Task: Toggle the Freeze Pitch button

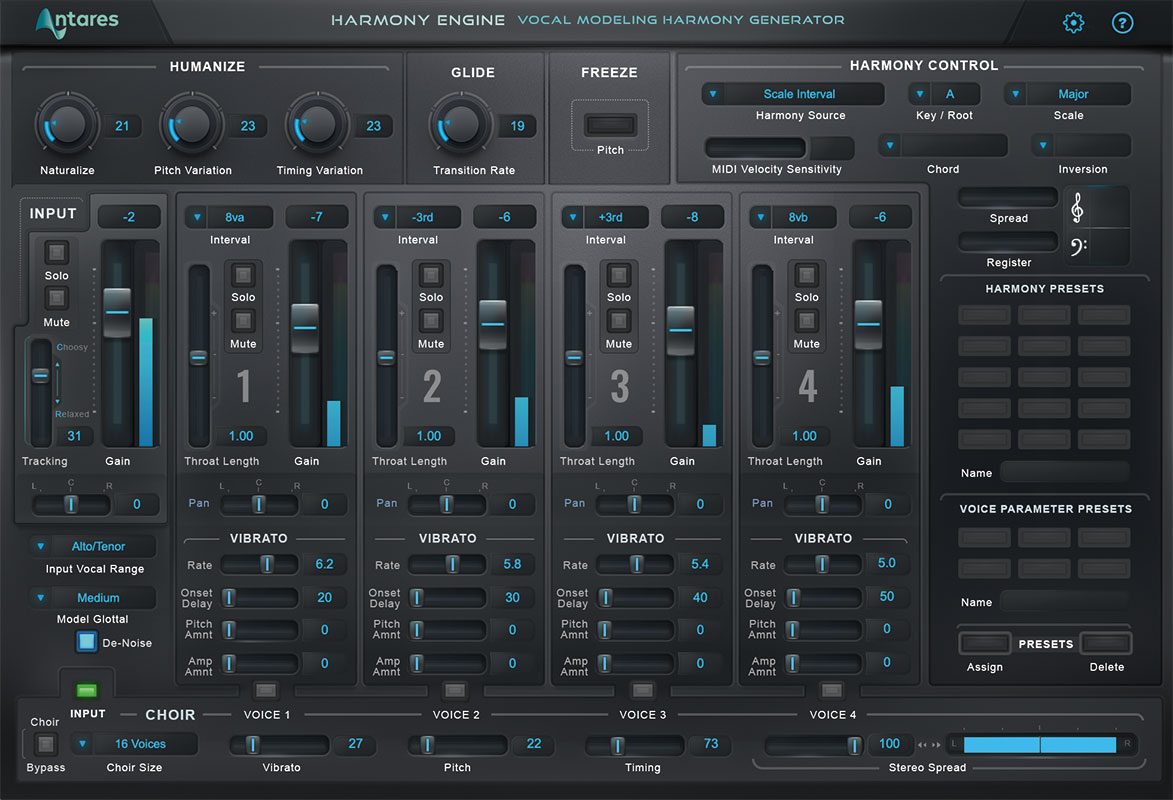Action: coord(610,124)
